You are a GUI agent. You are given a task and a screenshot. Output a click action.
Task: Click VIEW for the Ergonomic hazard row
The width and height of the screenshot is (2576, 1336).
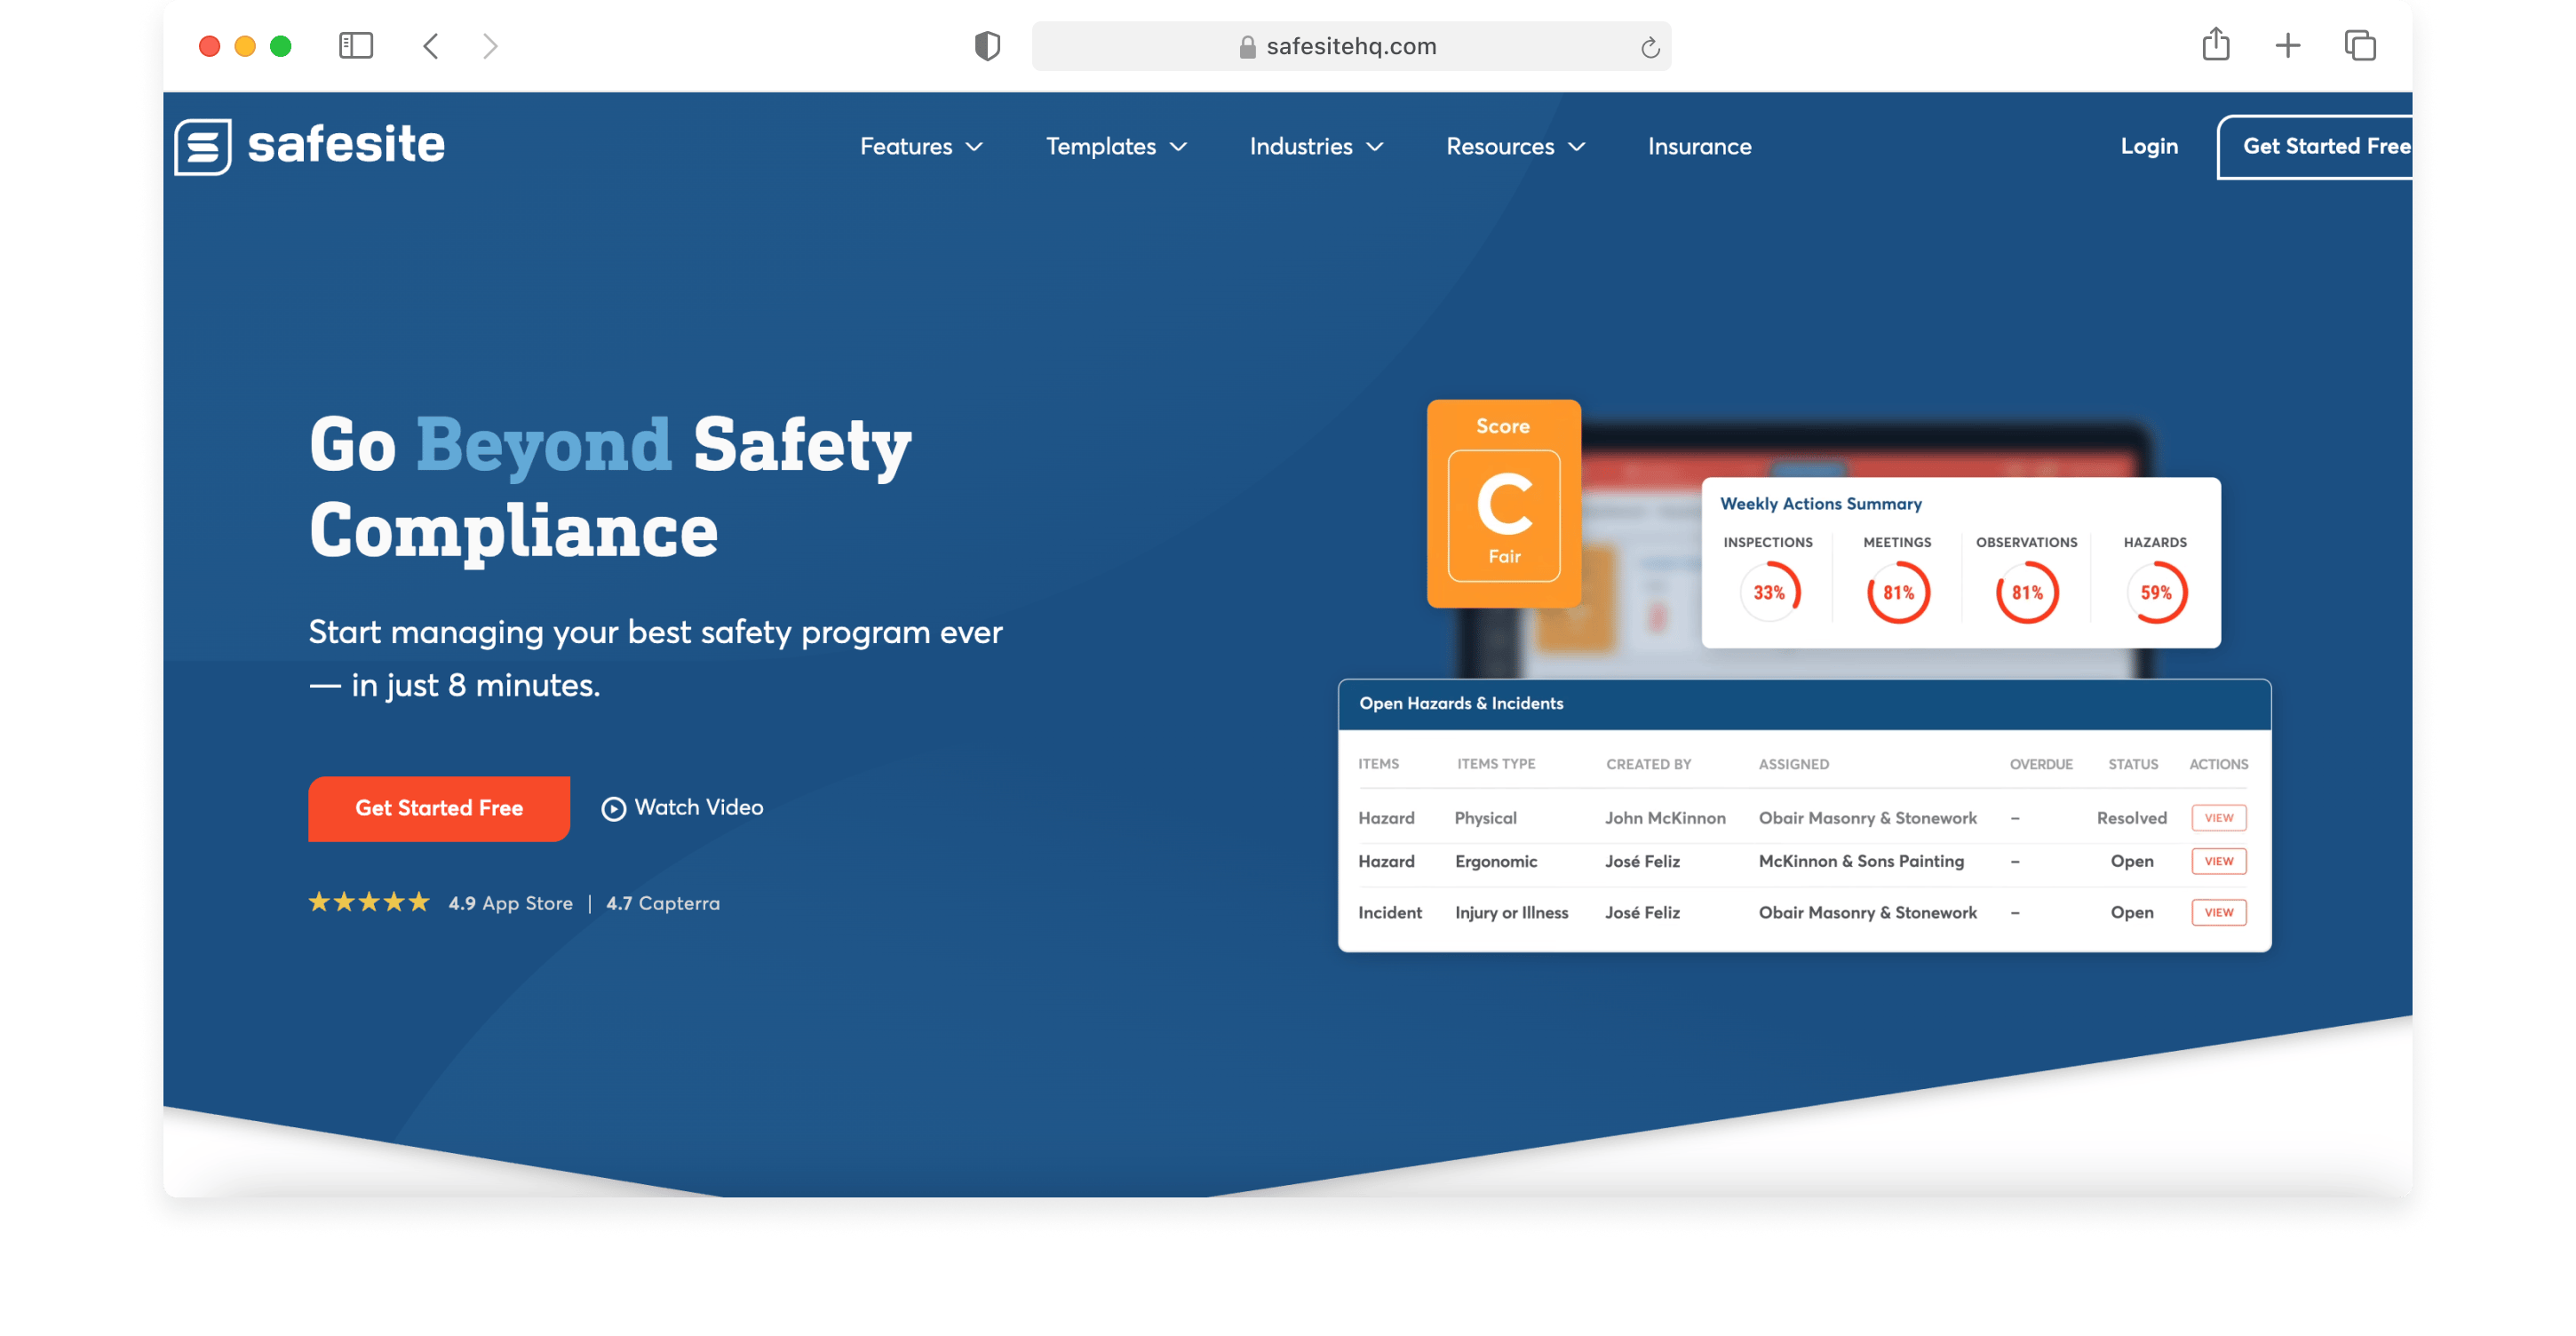tap(2218, 861)
